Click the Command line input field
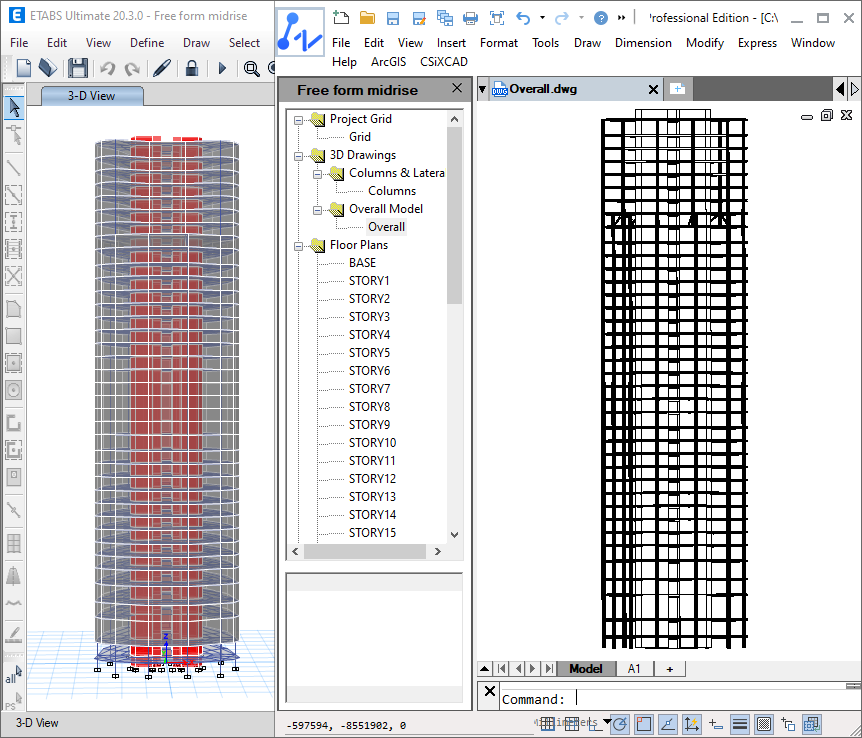 (700, 699)
